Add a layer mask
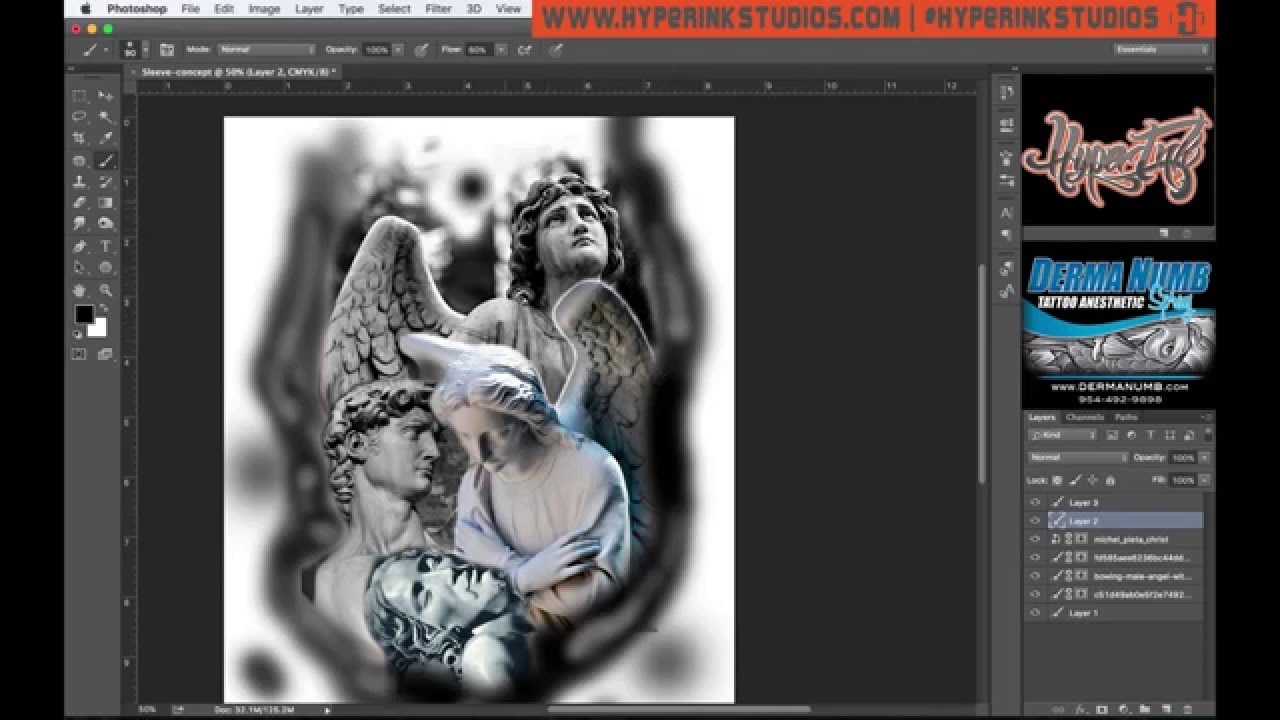The image size is (1280, 720). coord(1103,709)
